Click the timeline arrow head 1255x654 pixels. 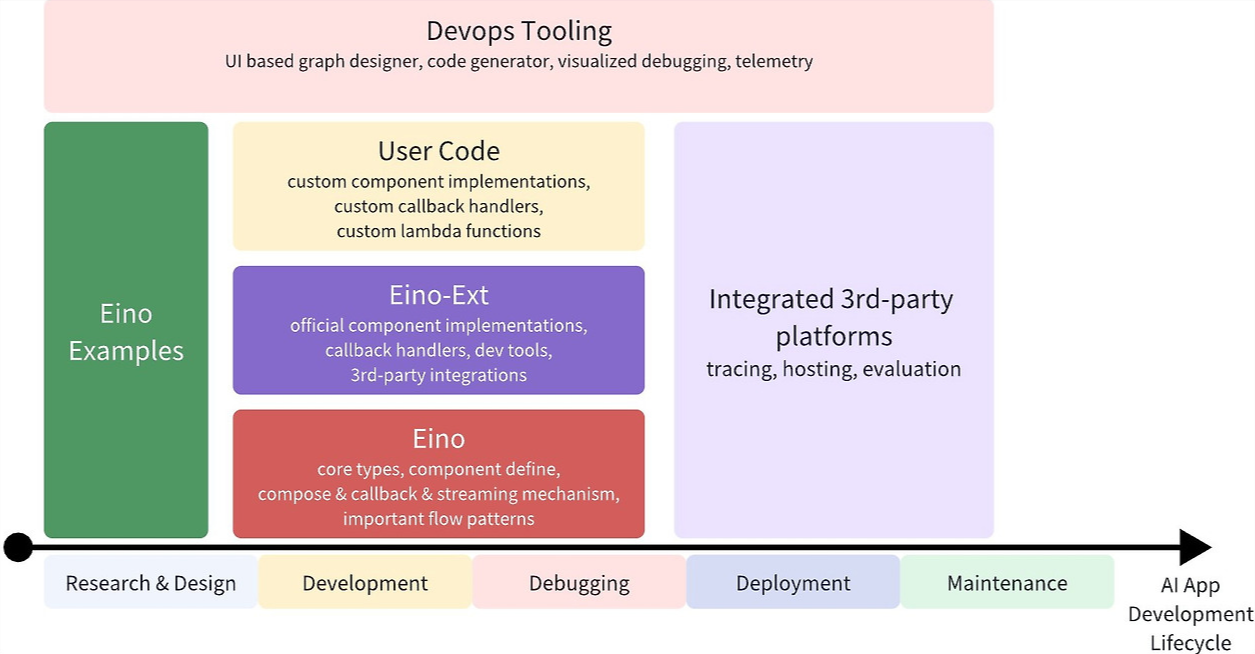[x=1190, y=546]
